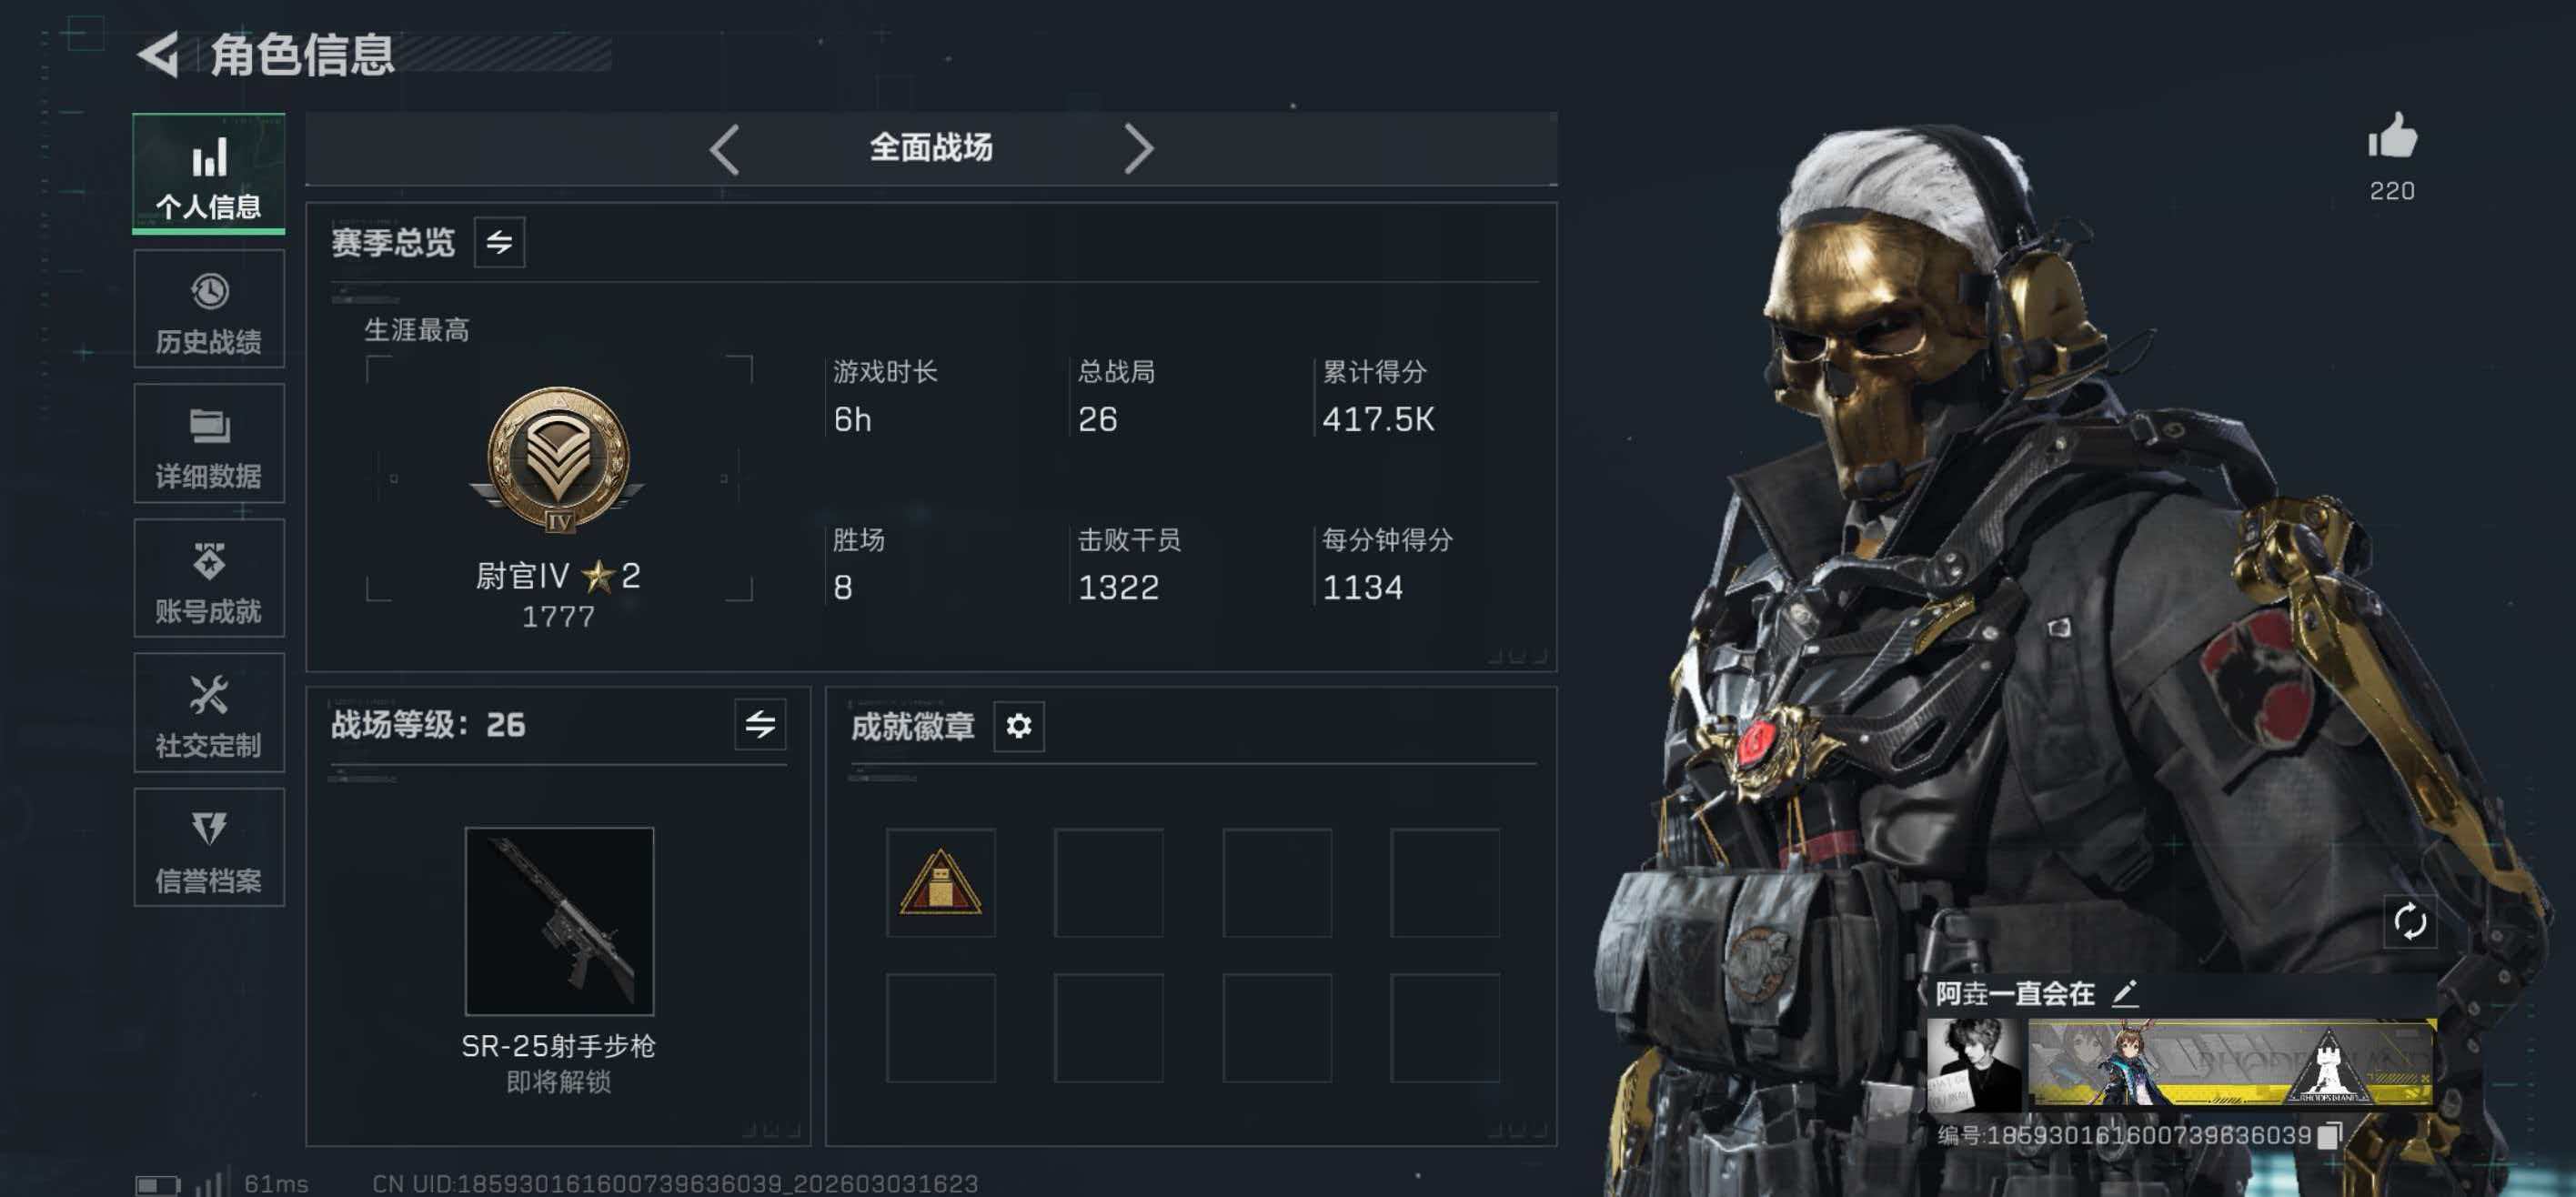This screenshot has height=1197, width=2576.
Task: Copy the player ID number icon
Action: pyautogui.click(x=2329, y=1135)
